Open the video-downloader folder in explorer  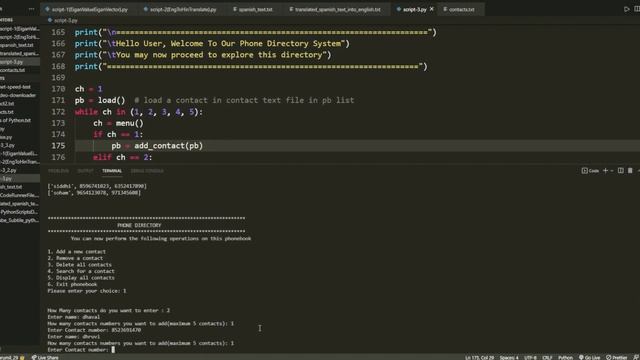click(x=20, y=95)
